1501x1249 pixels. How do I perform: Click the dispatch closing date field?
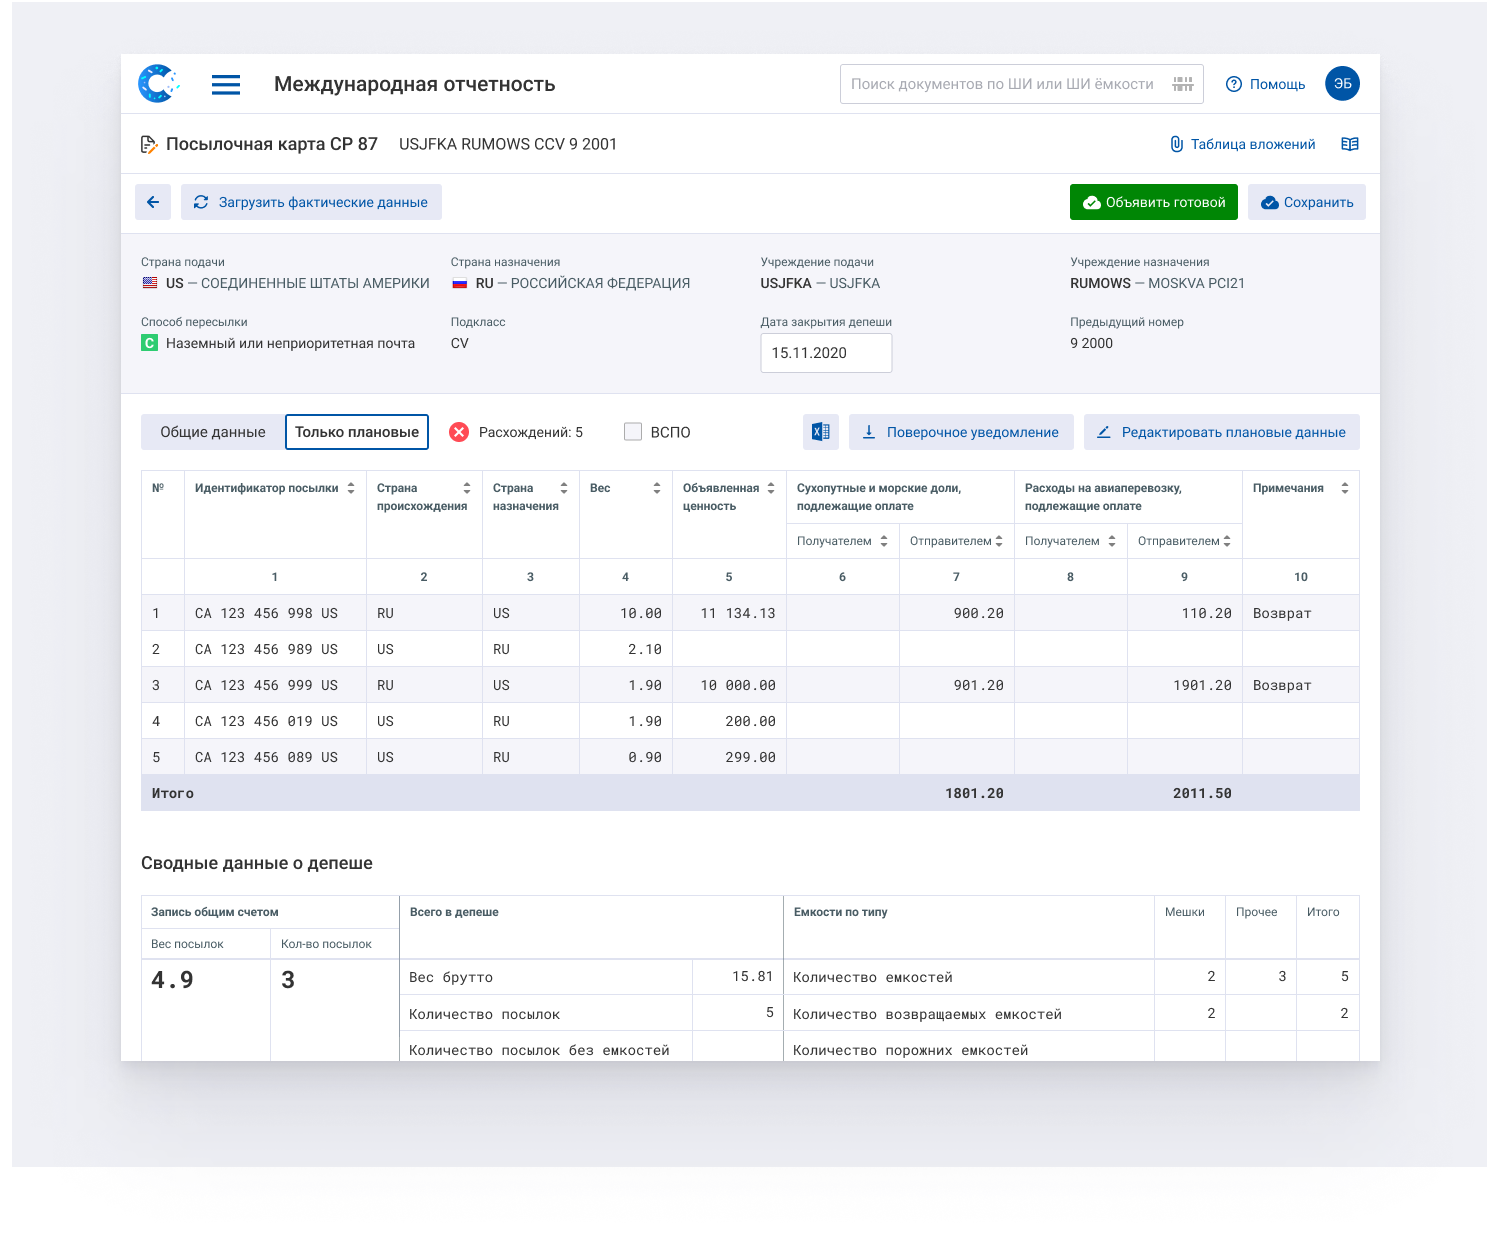click(826, 353)
